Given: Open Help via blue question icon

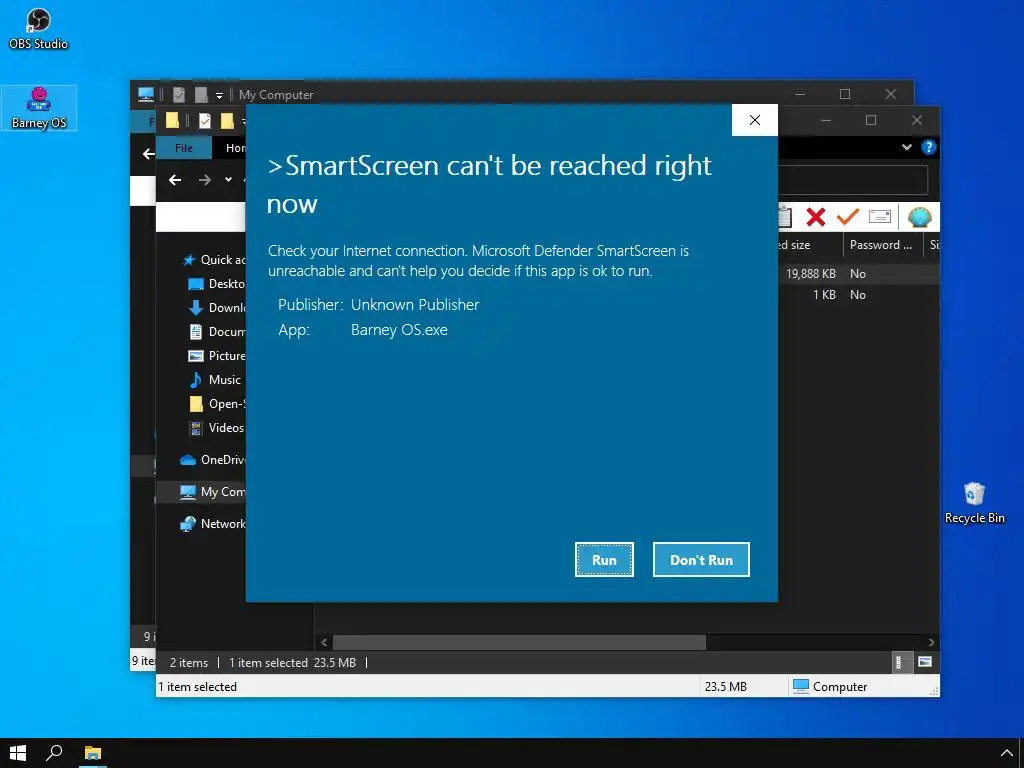Looking at the screenshot, I should coord(928,147).
